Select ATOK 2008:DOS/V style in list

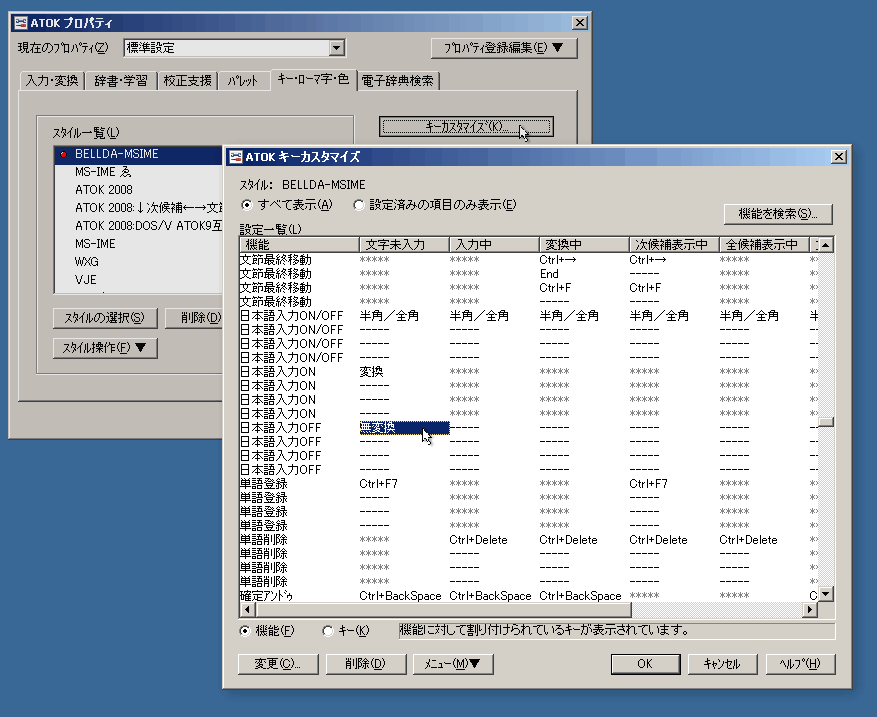(138, 226)
